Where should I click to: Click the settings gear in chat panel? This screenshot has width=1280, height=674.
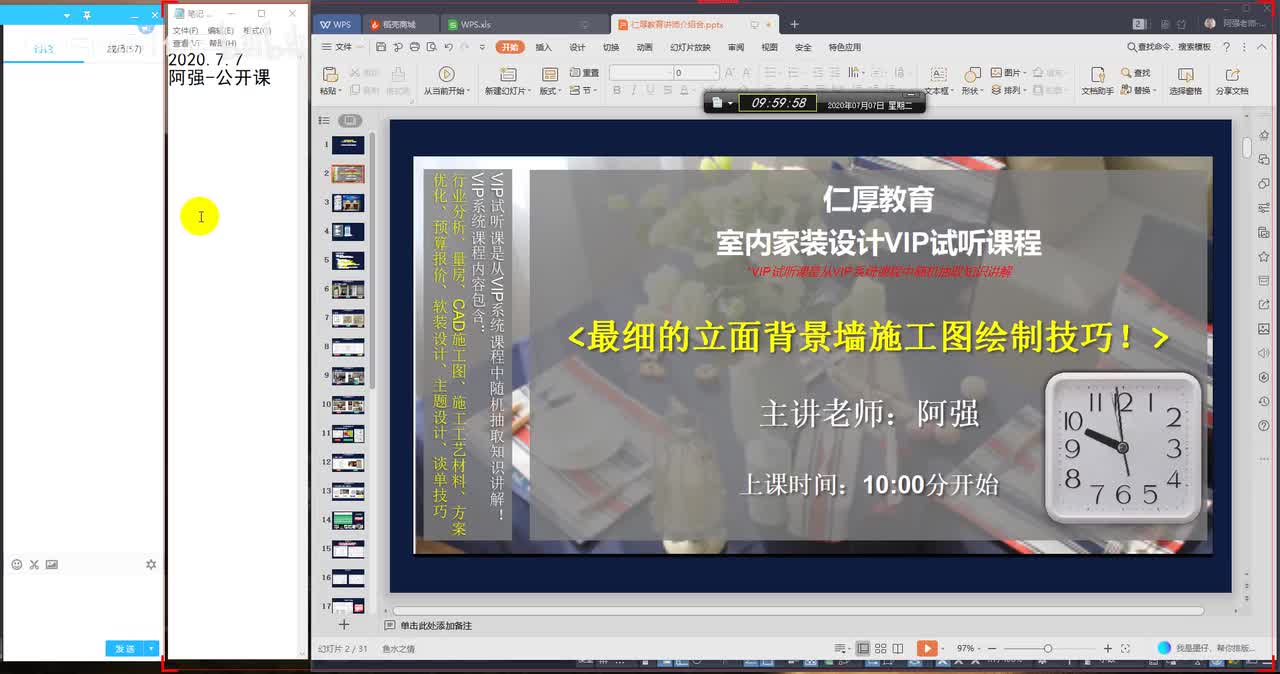151,564
